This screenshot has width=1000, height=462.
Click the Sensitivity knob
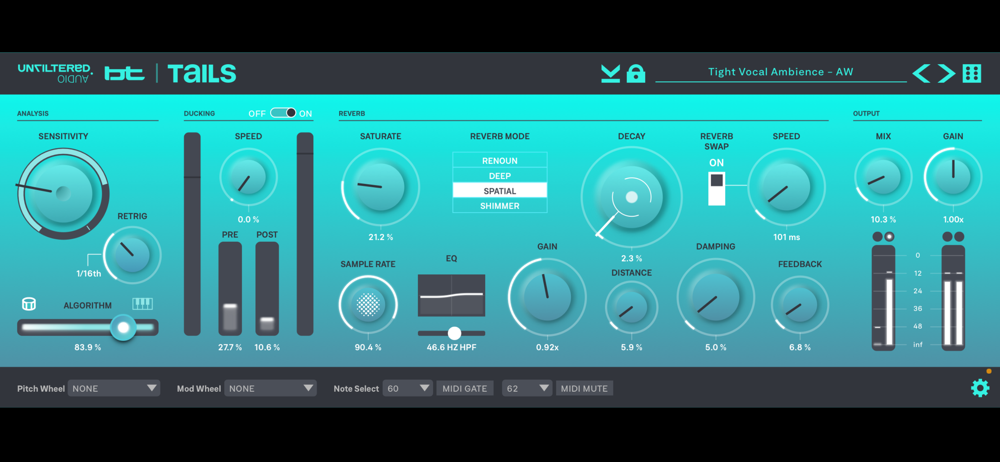point(62,193)
